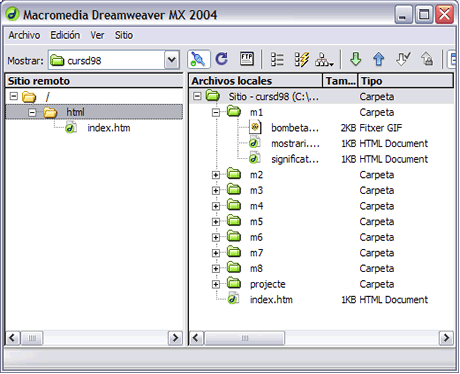Click the Sitio - cursd98 root folder icon
The image size is (460, 374).
click(x=212, y=96)
